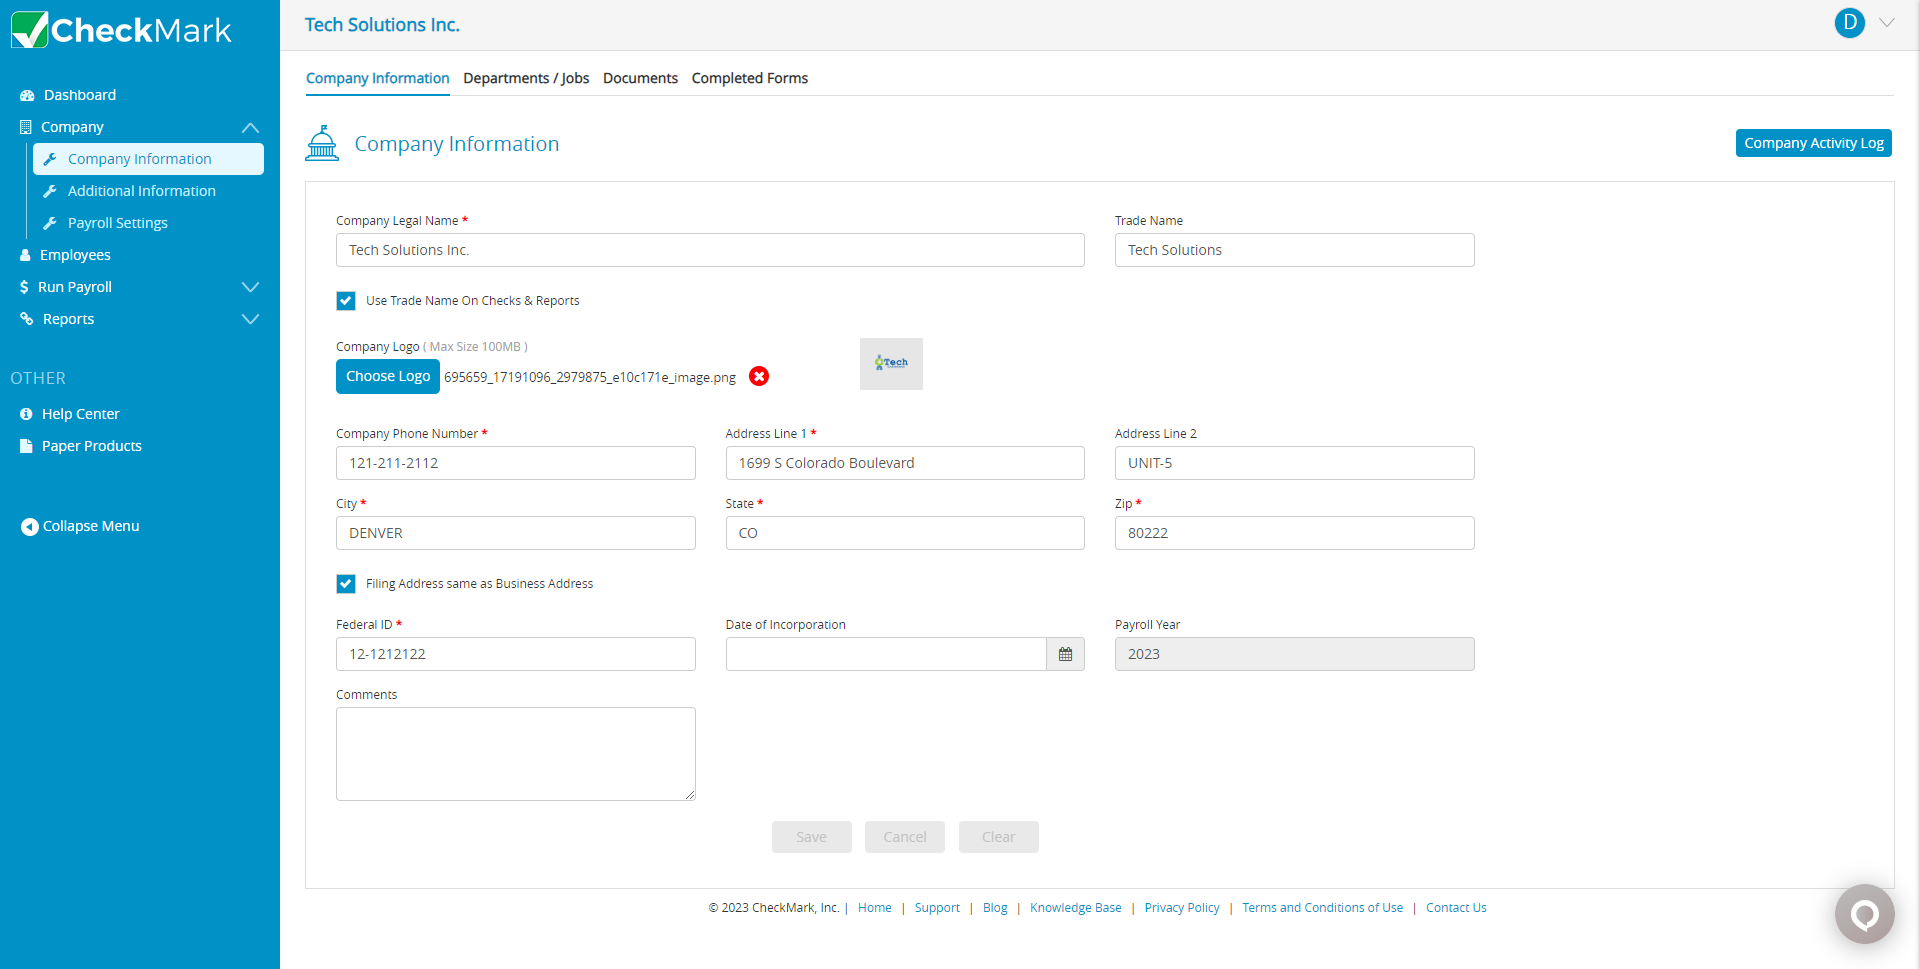1920x969 pixels.
Task: Open the user account dropdown arrow
Action: pos(1887,23)
